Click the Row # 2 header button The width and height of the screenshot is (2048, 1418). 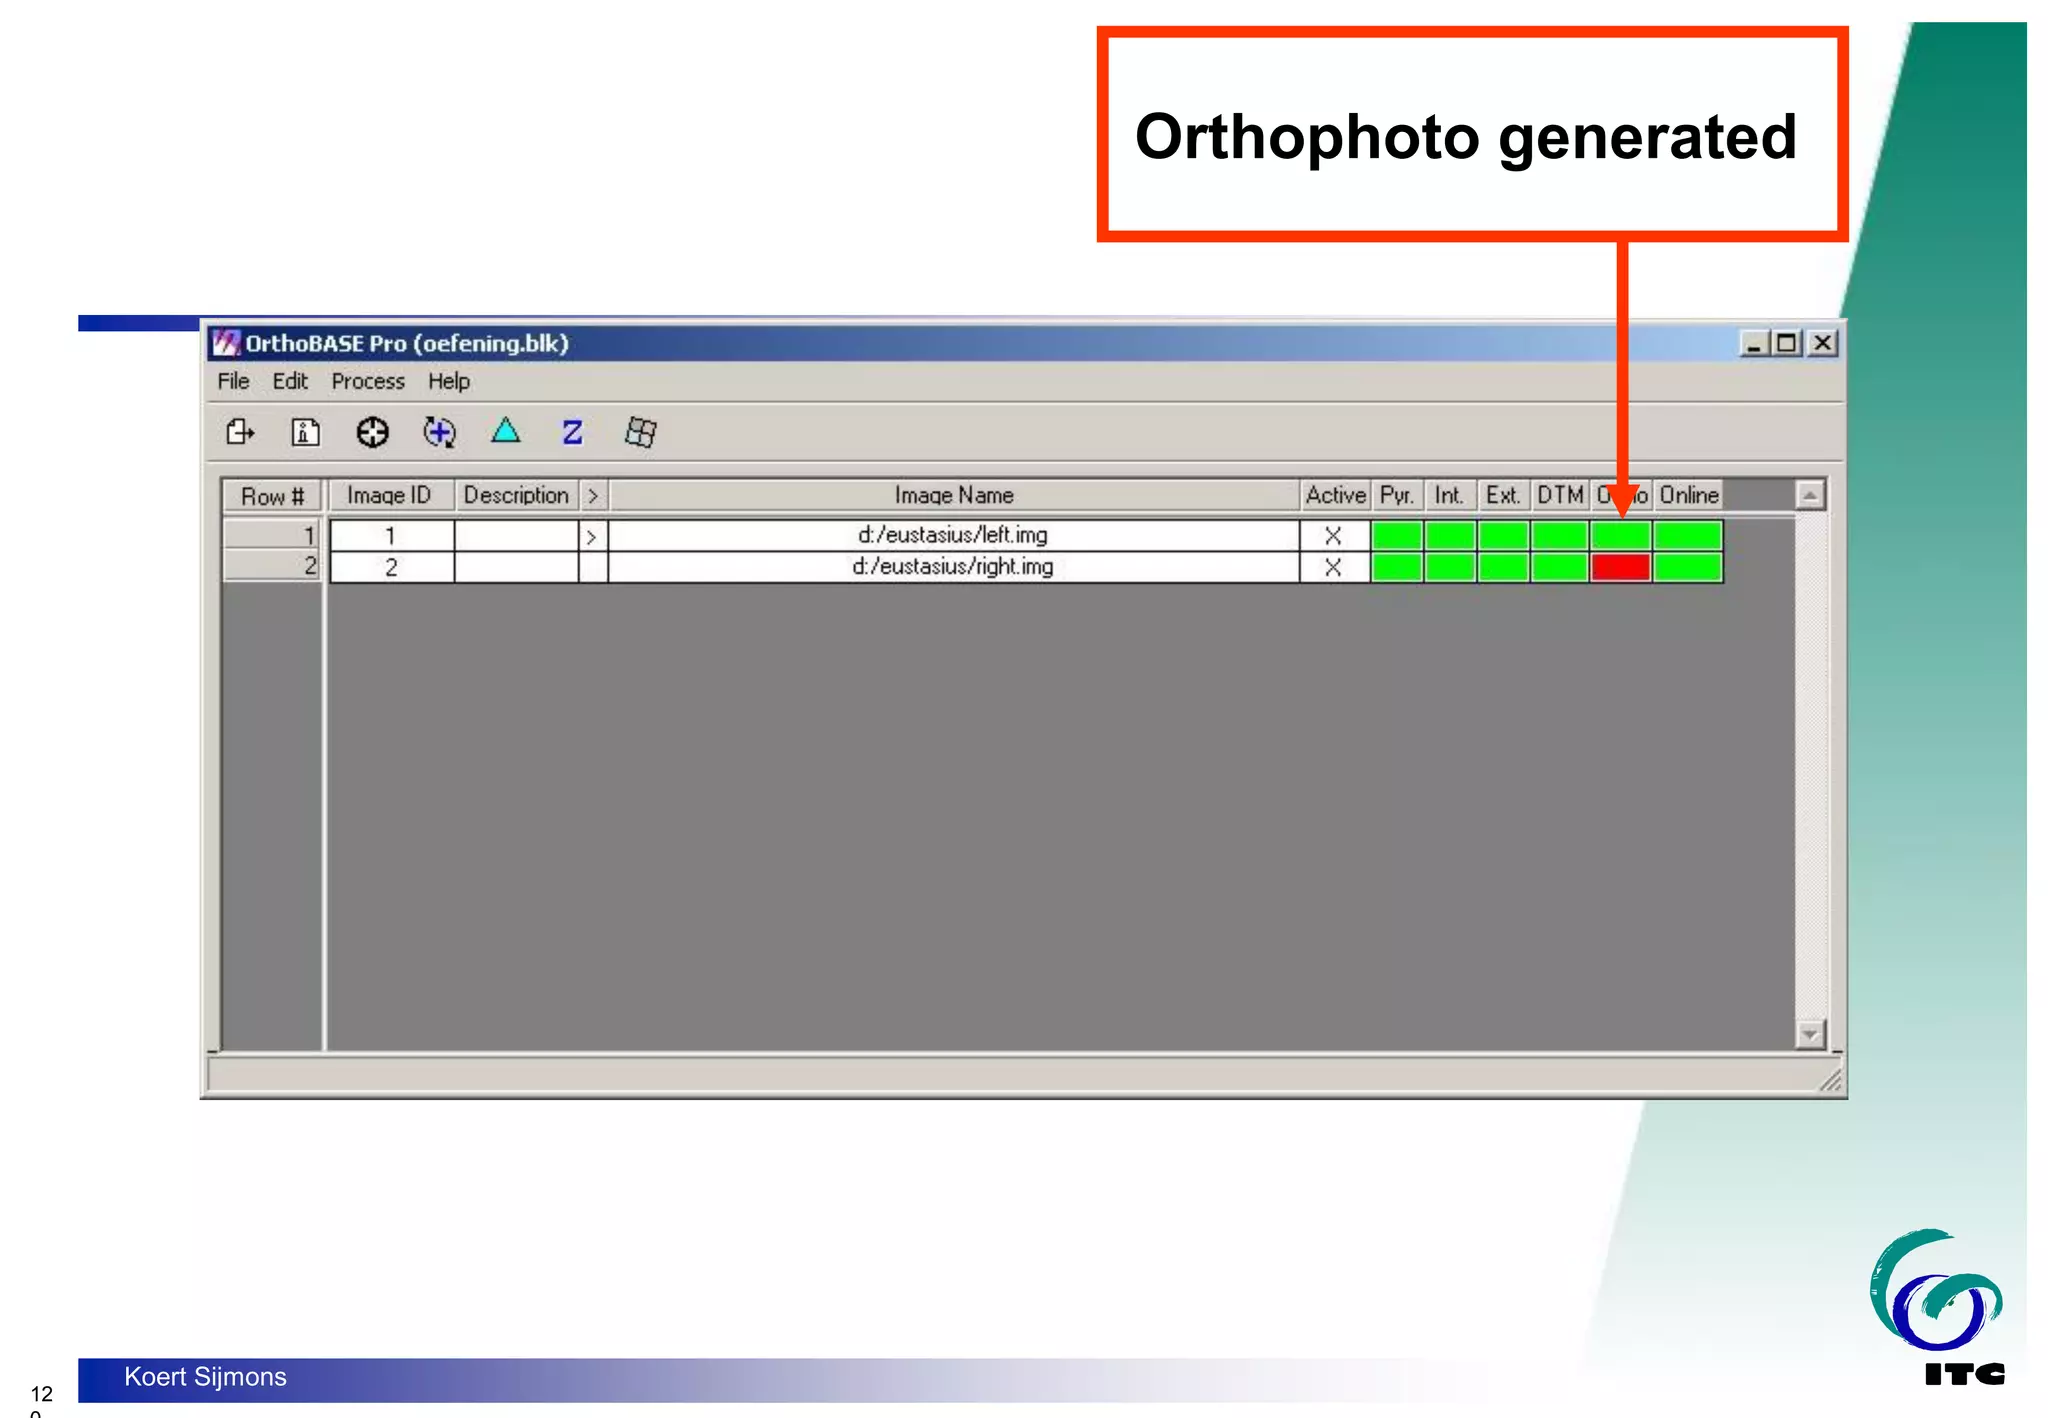271,567
